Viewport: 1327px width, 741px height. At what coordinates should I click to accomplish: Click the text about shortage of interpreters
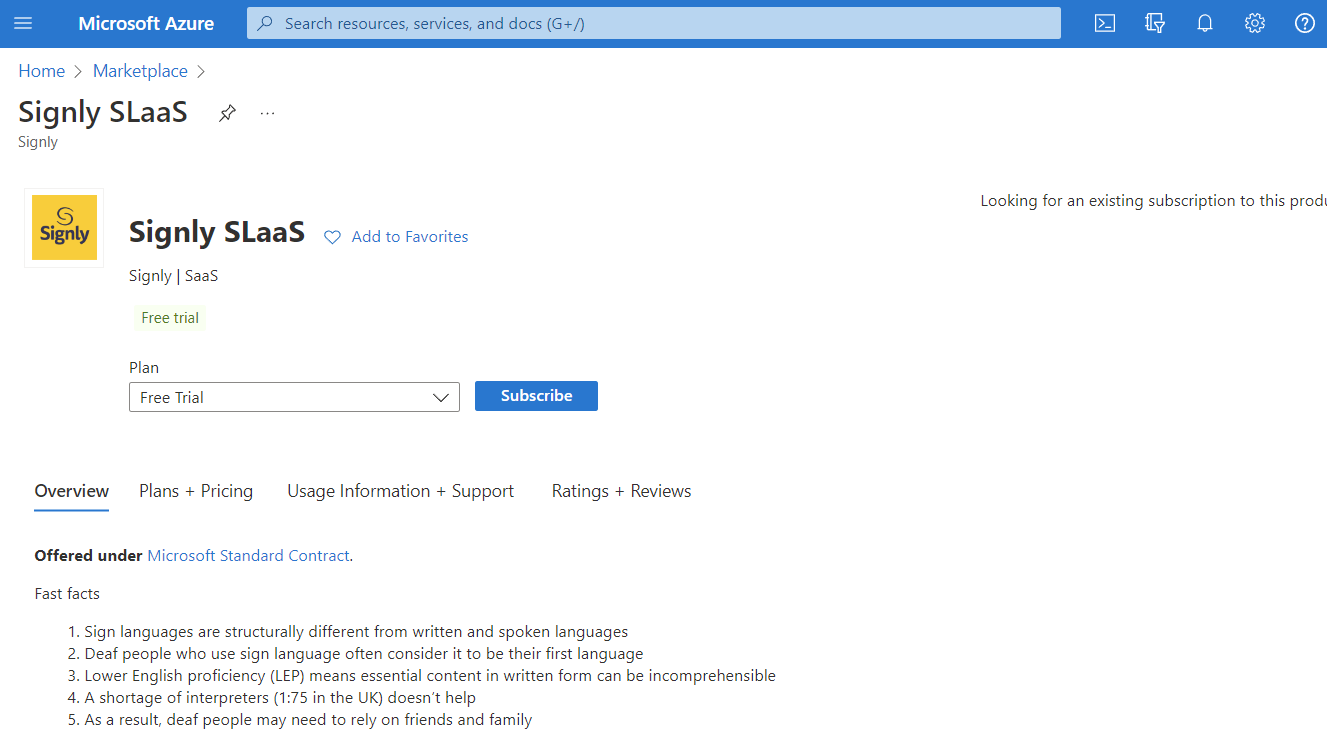(x=280, y=698)
